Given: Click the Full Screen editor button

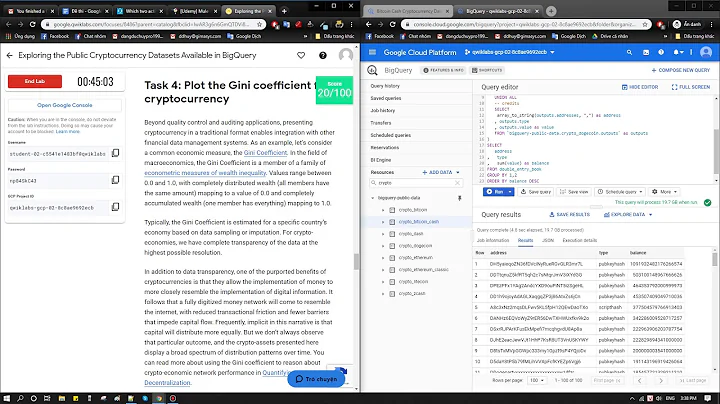Looking at the screenshot, I should tap(691, 87).
